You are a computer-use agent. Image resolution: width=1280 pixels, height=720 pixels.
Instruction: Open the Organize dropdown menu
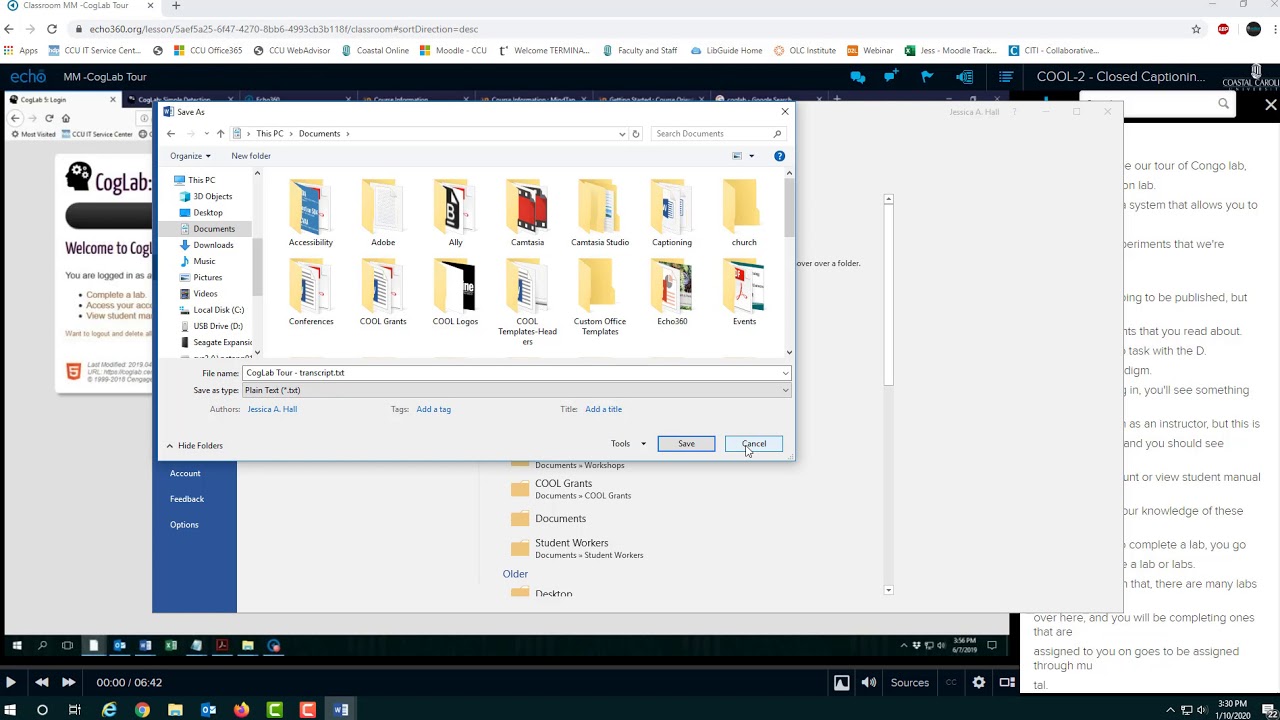tap(190, 156)
